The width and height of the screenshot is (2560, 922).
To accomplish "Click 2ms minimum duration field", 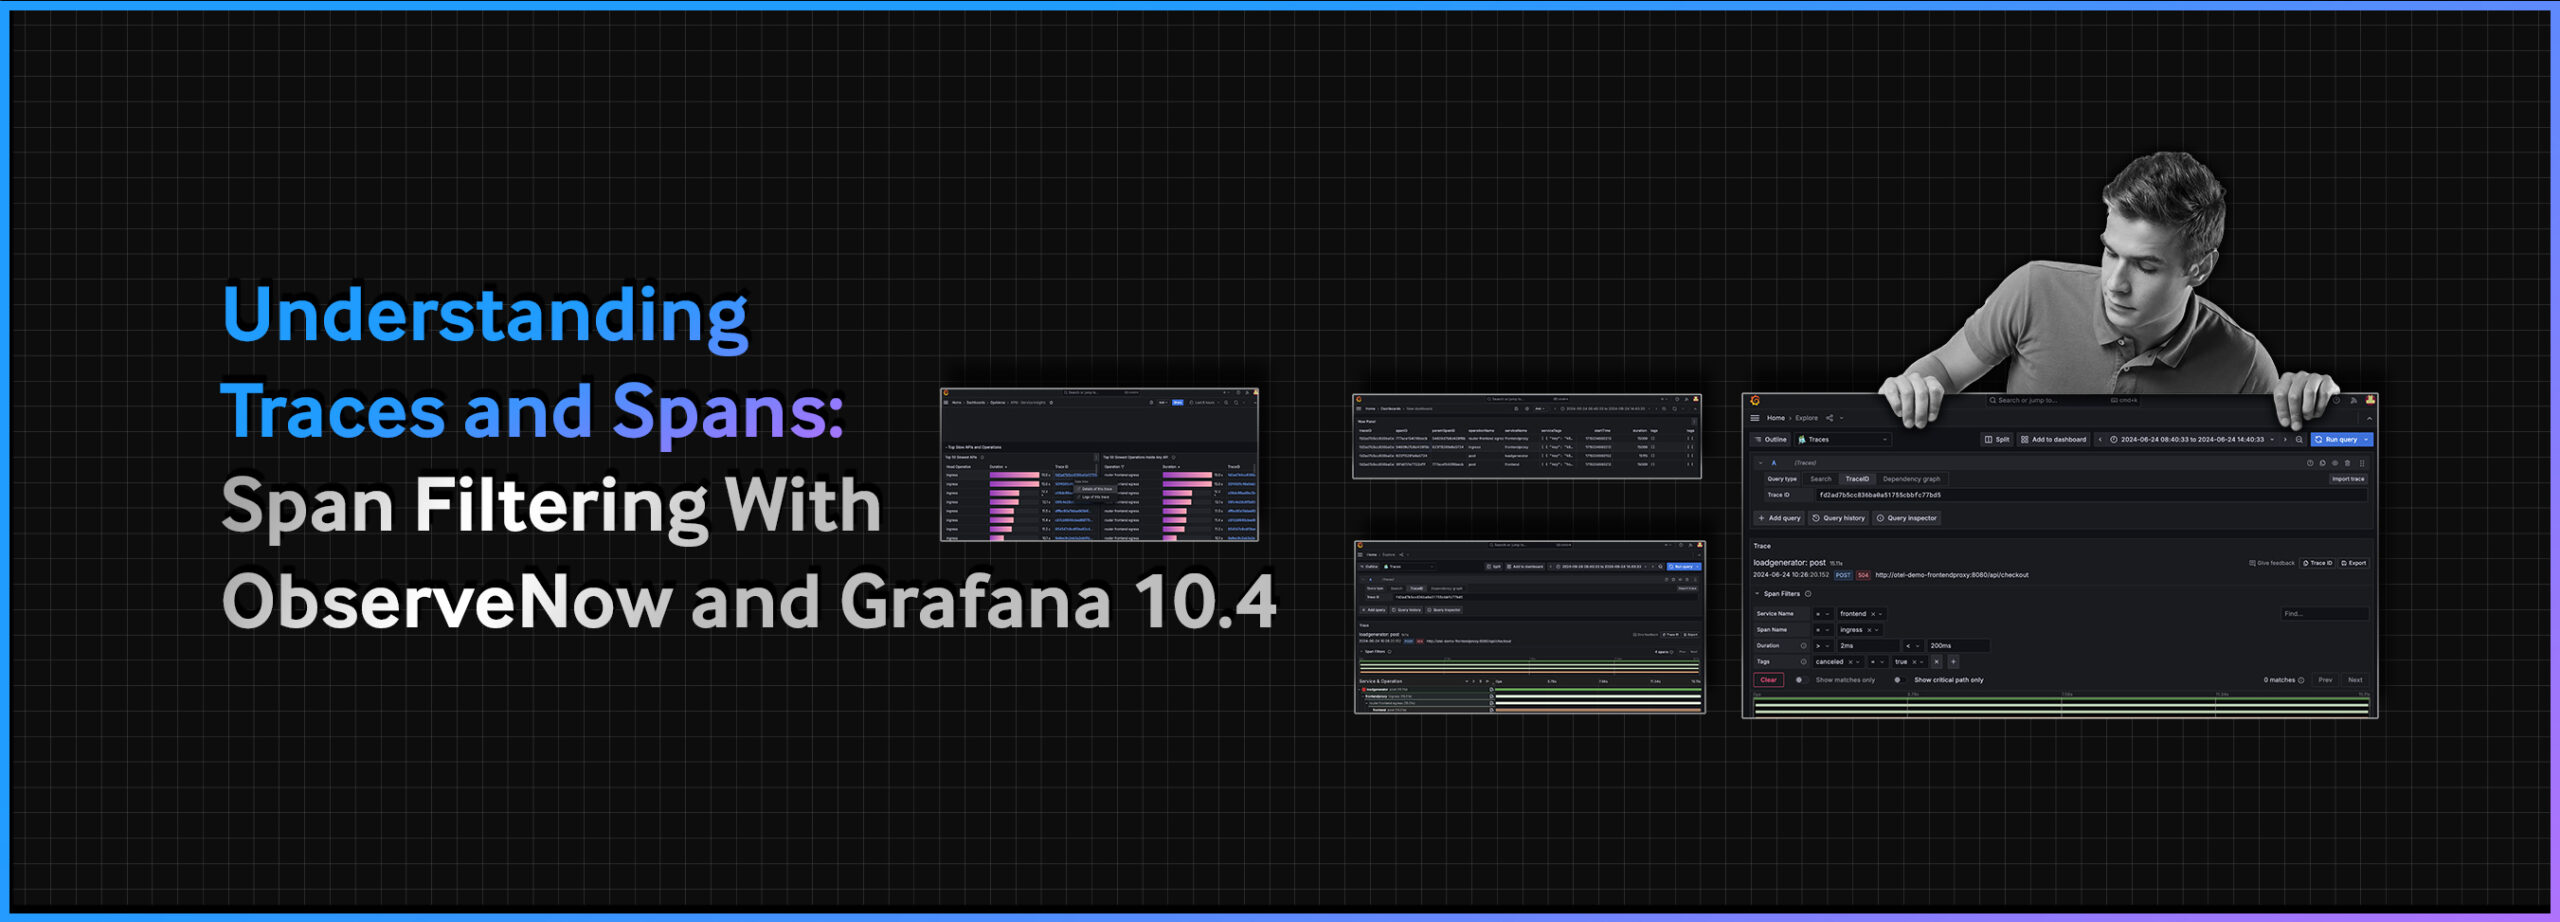I will [1868, 646].
